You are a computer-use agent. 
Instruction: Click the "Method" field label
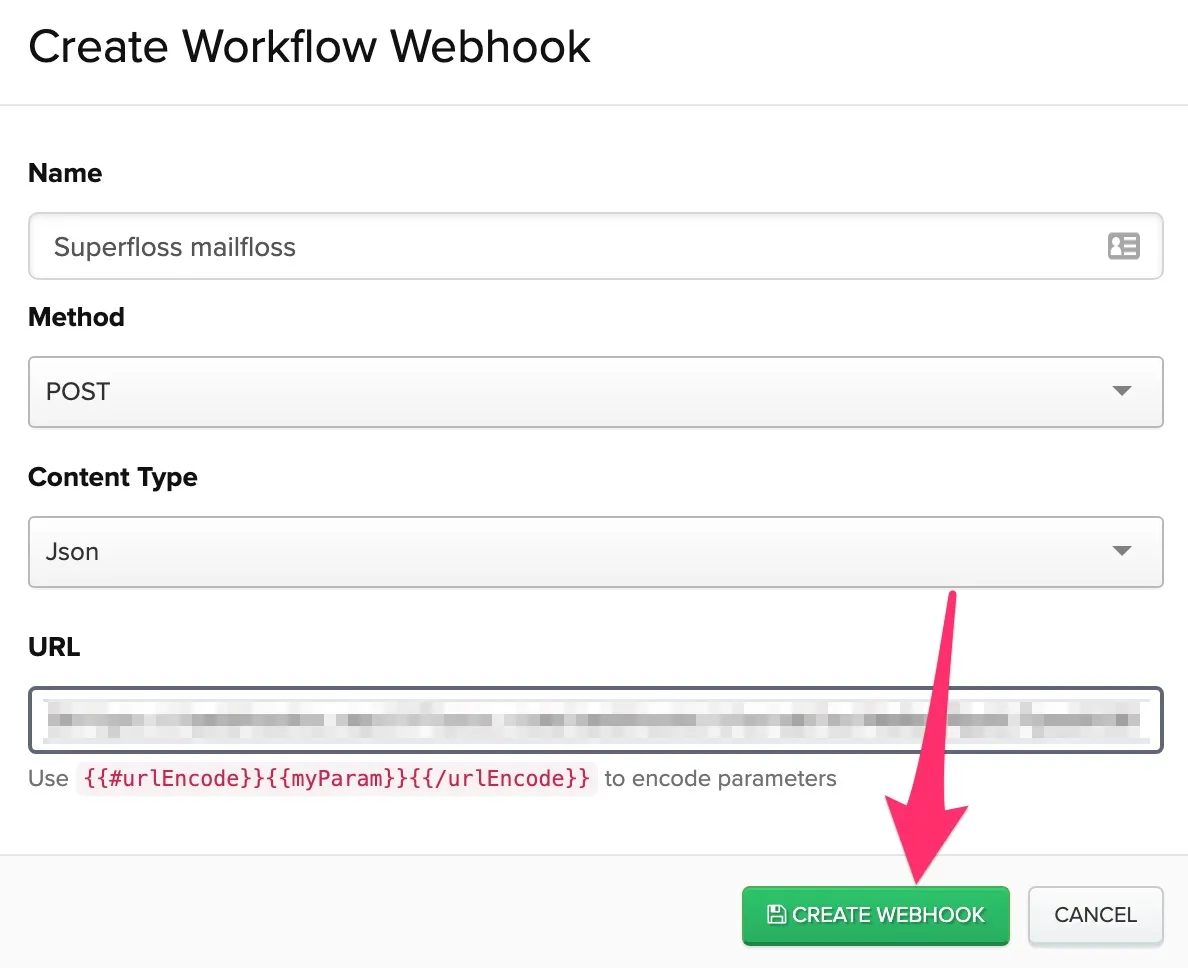point(77,317)
